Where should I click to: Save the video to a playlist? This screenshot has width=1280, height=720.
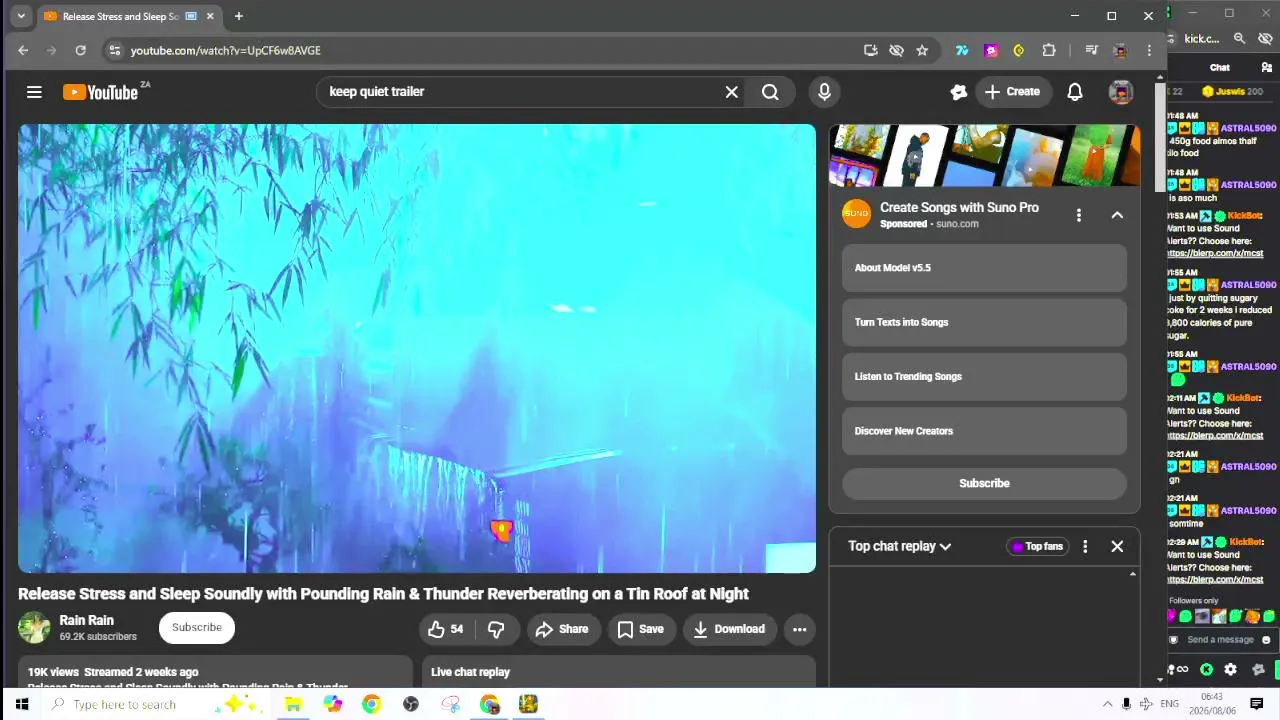pyautogui.click(x=640, y=629)
